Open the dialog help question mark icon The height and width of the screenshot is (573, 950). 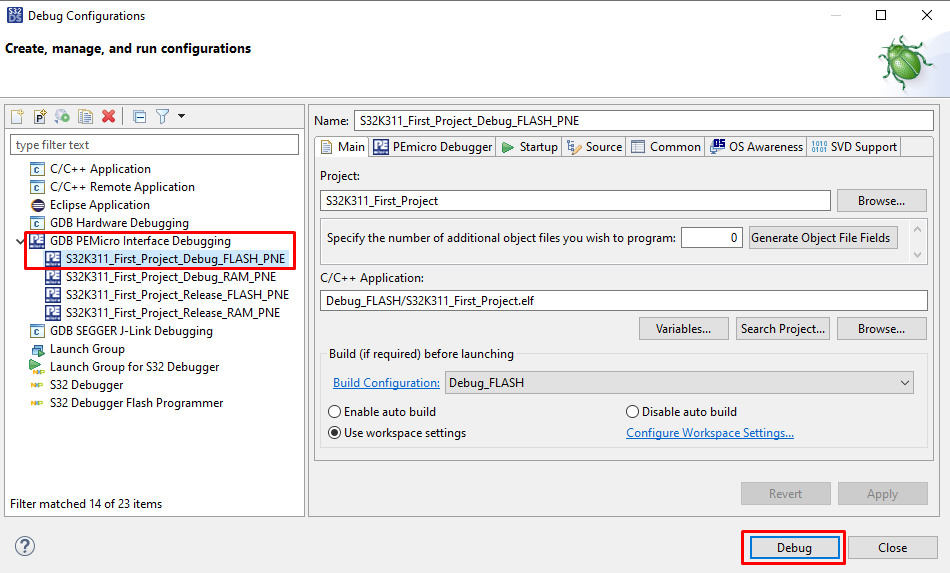[25, 546]
